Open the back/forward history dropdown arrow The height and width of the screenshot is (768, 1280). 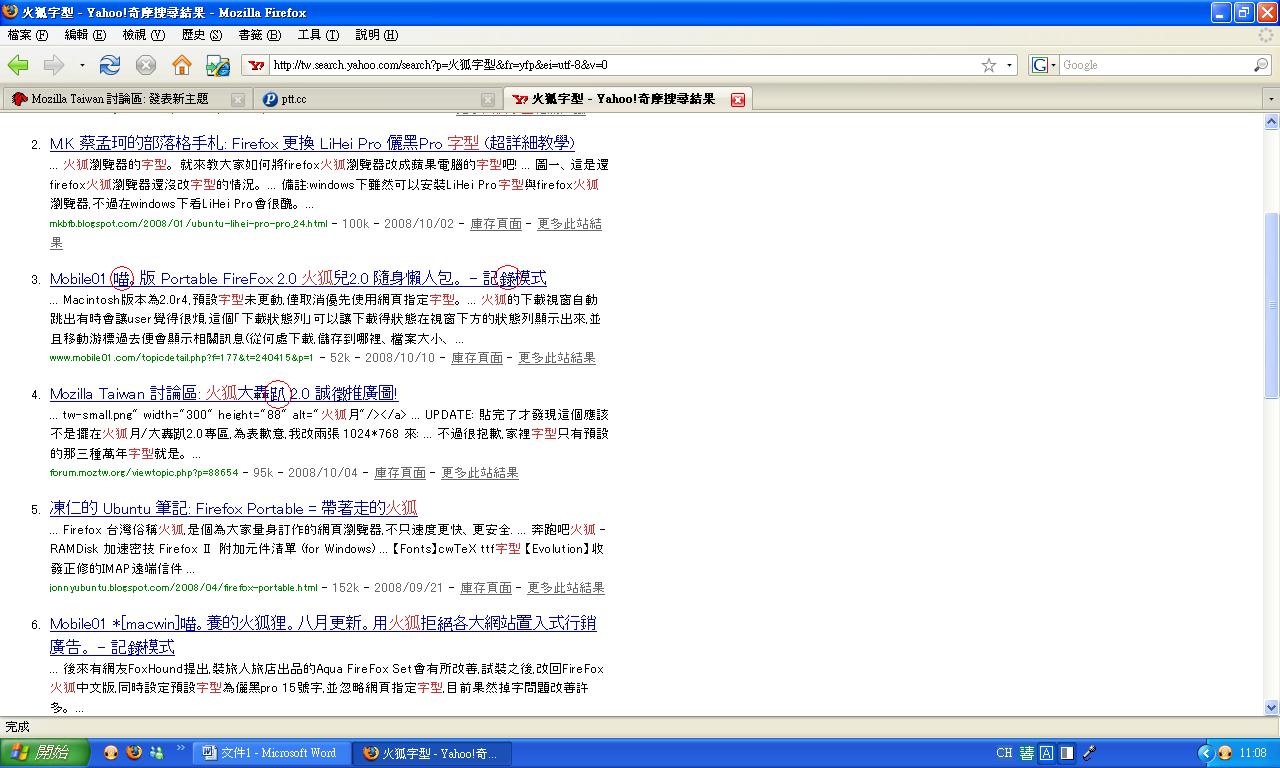(82, 65)
